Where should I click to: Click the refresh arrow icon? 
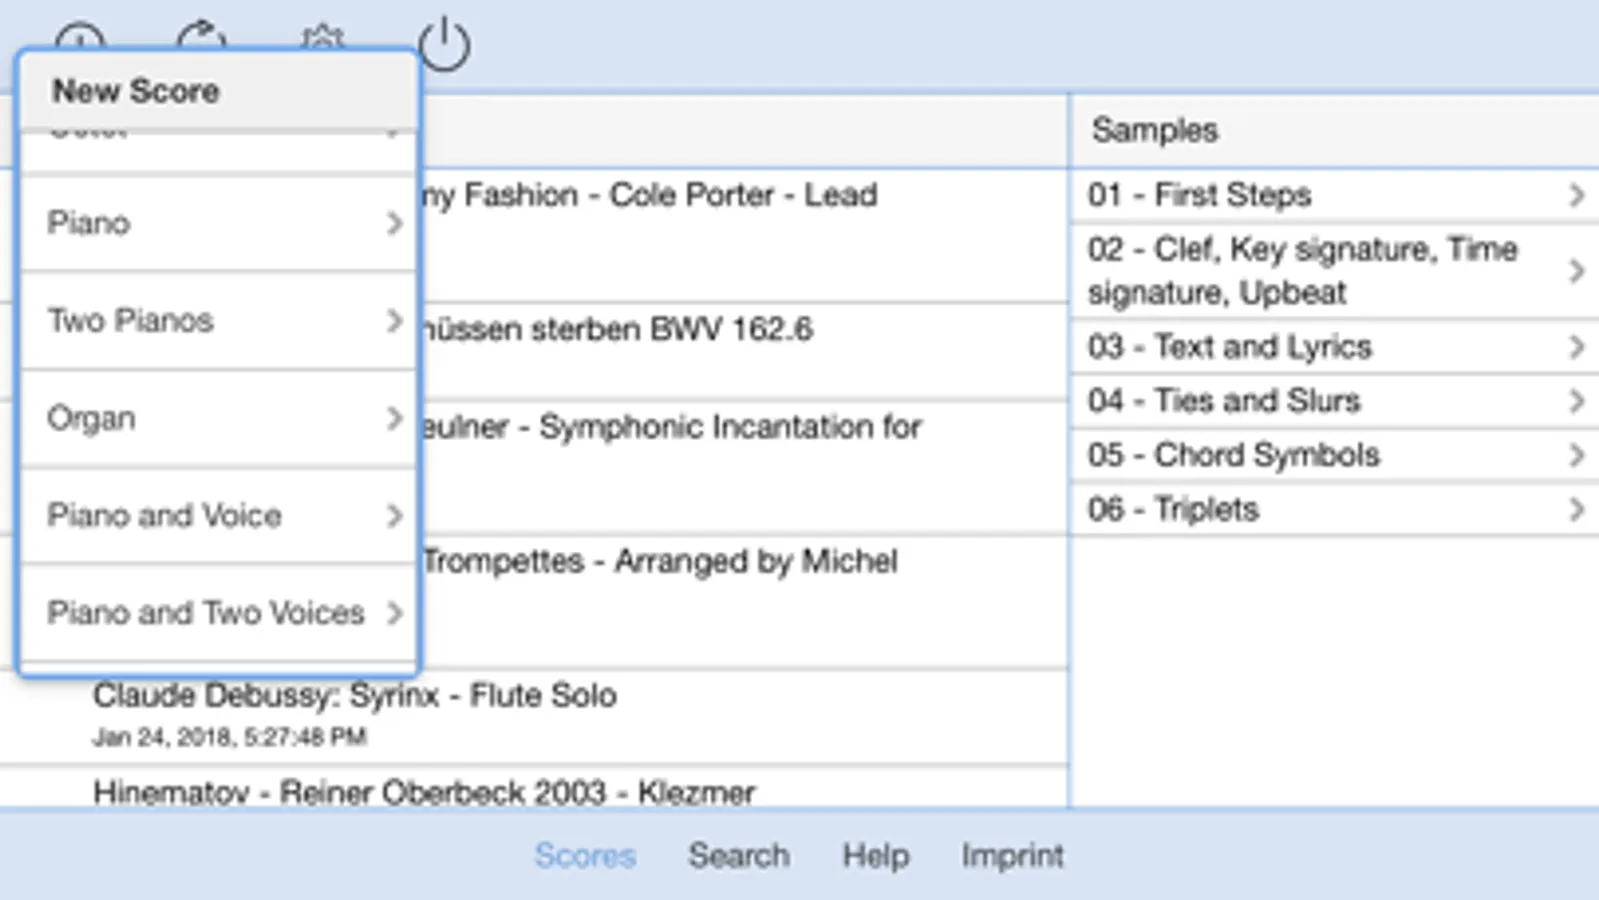click(x=201, y=36)
